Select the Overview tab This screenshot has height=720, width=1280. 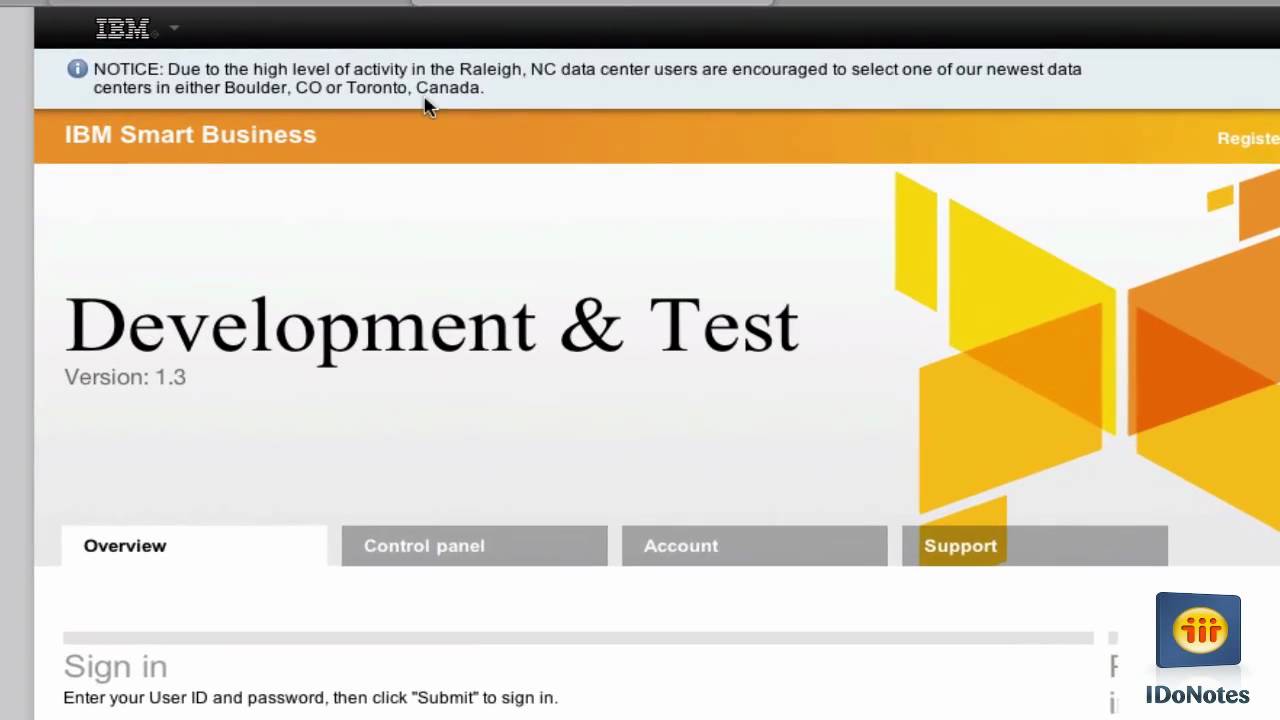[x=194, y=546]
